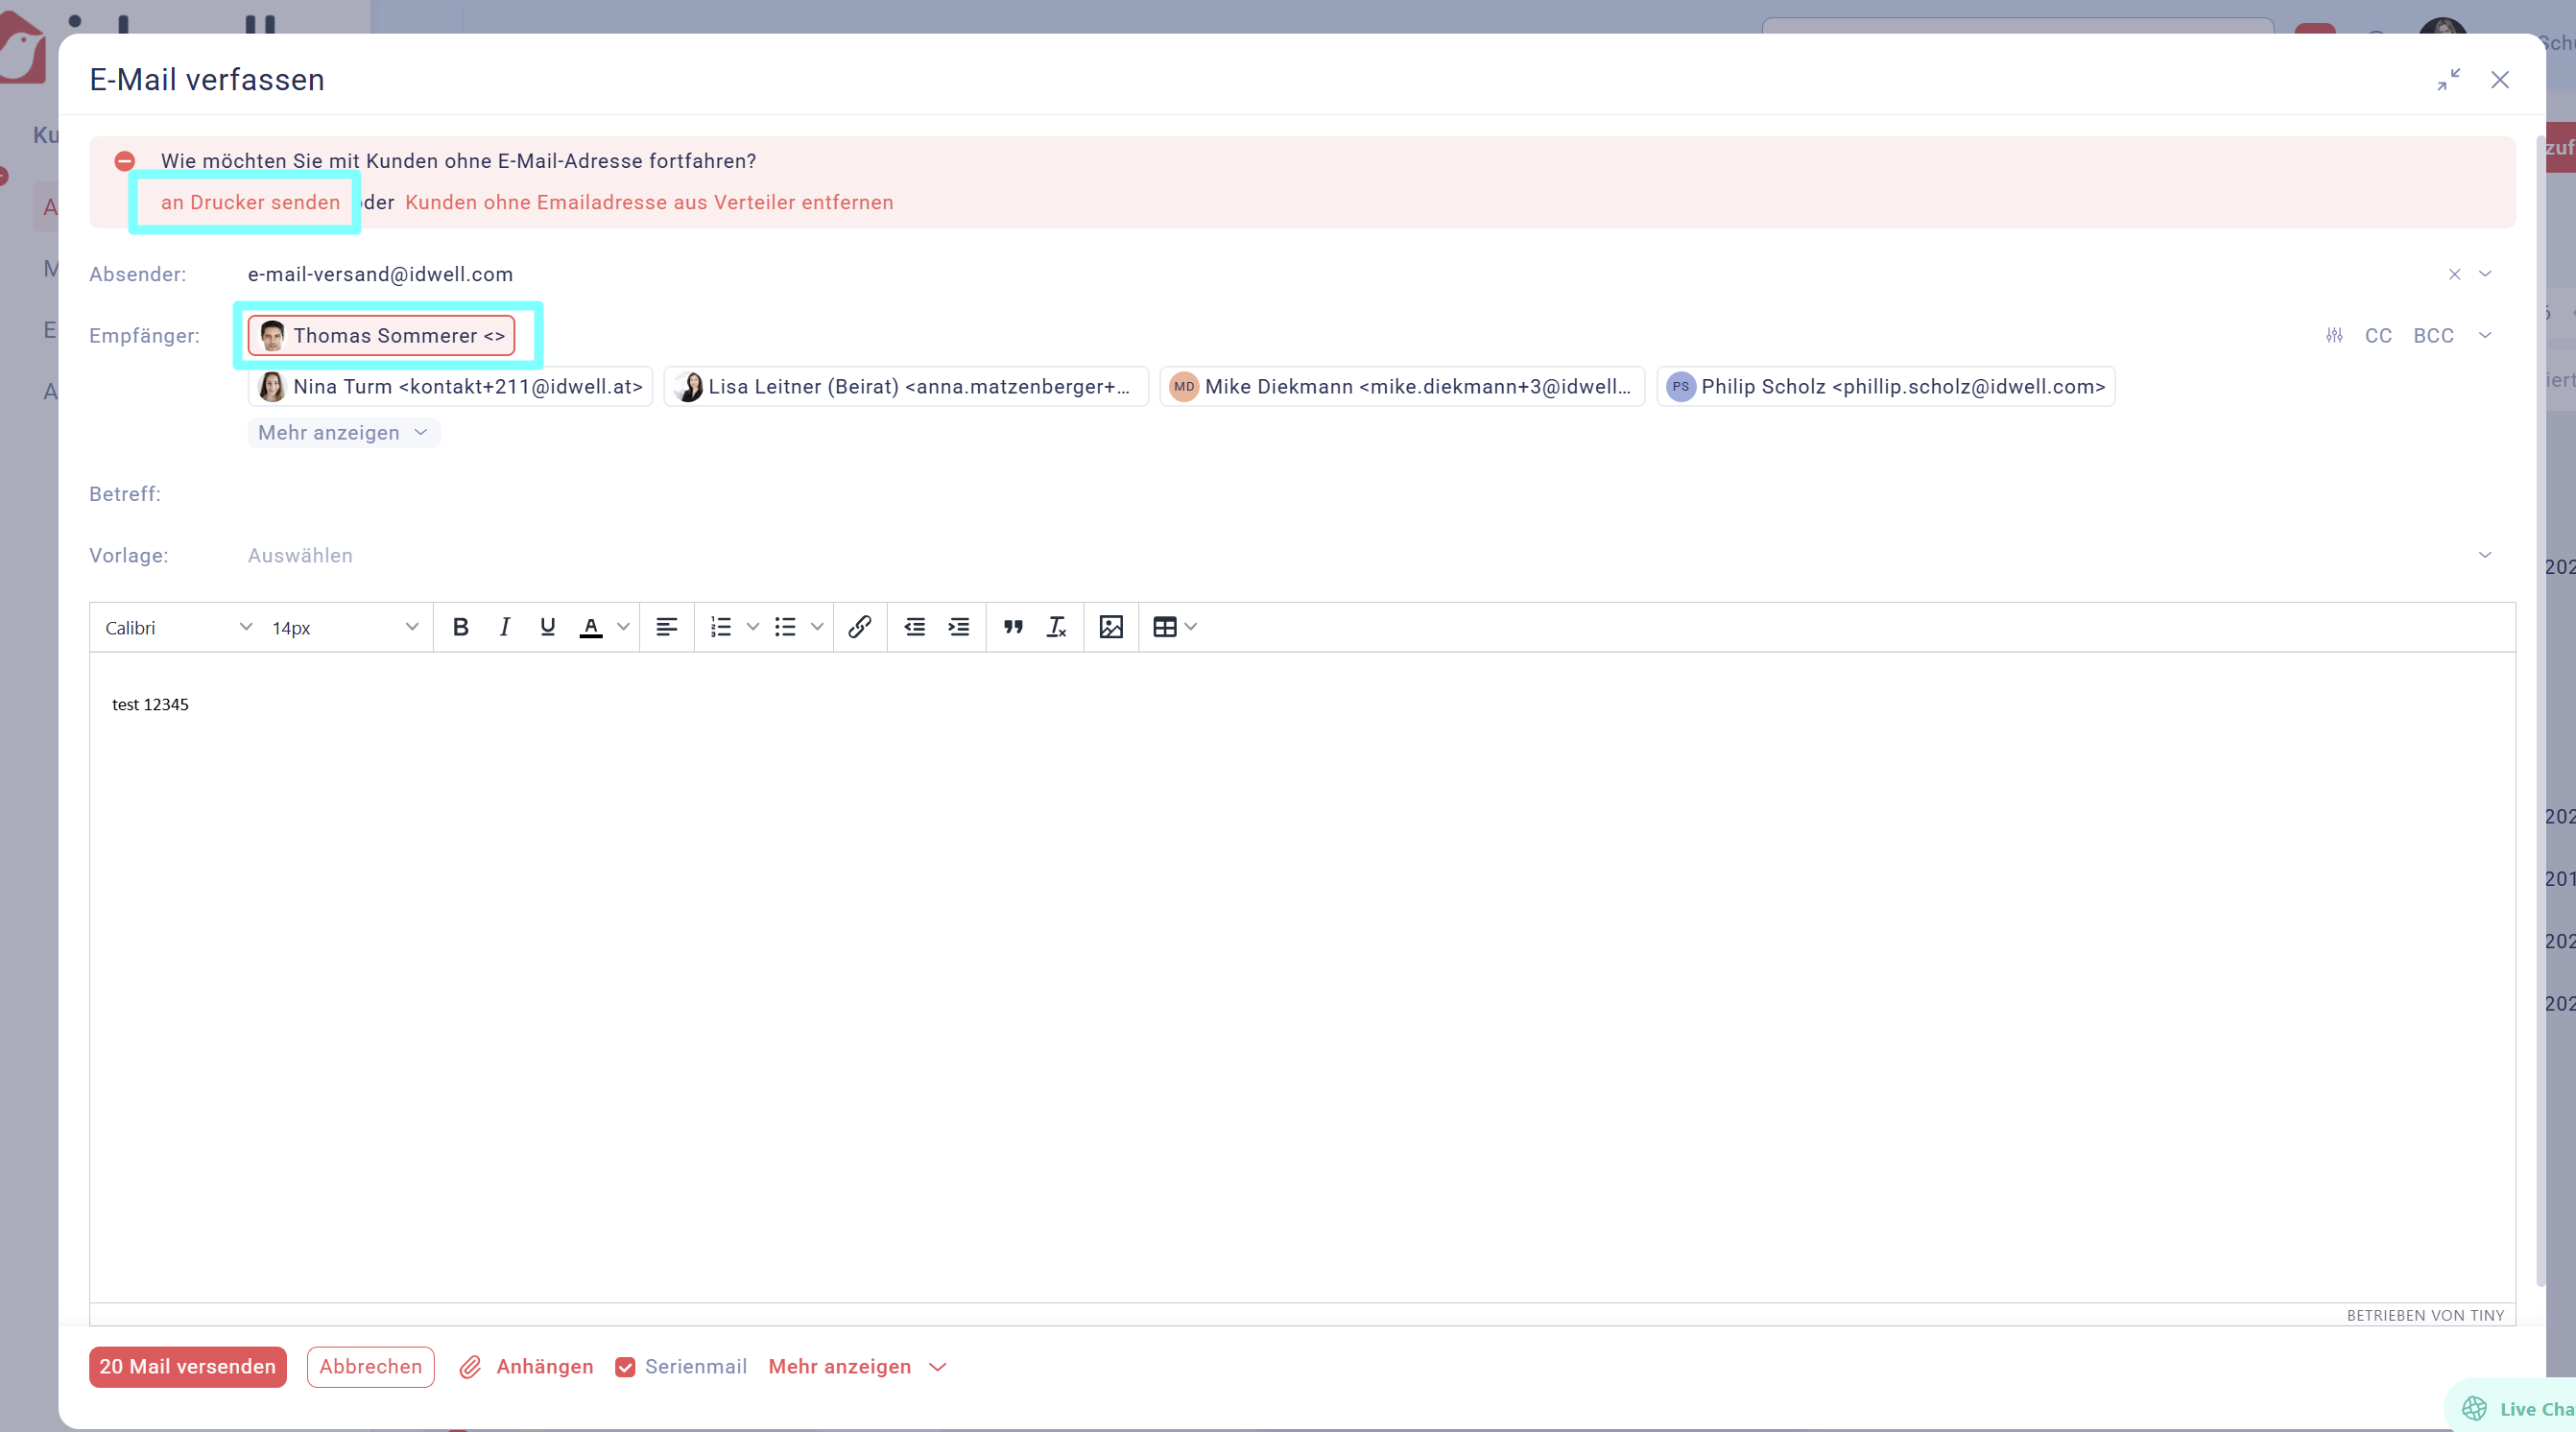The image size is (2576, 1432).
Task: Click the 20 Mail versenden button
Action: tap(187, 1367)
